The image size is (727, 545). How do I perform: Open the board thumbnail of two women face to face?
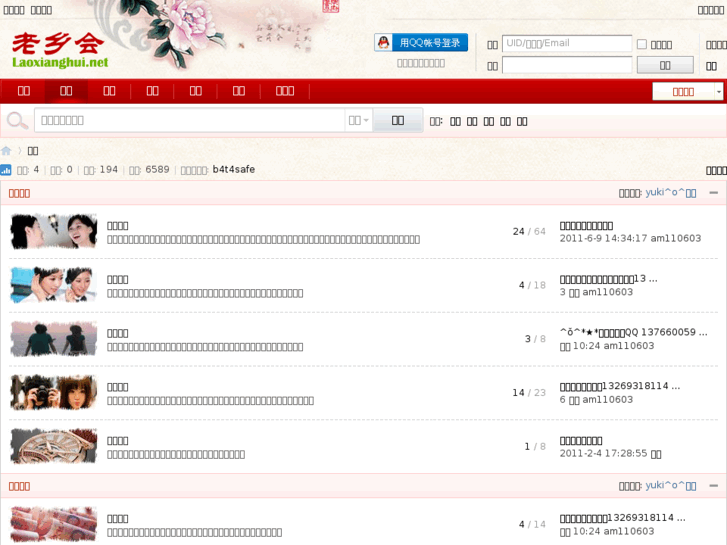(x=54, y=231)
